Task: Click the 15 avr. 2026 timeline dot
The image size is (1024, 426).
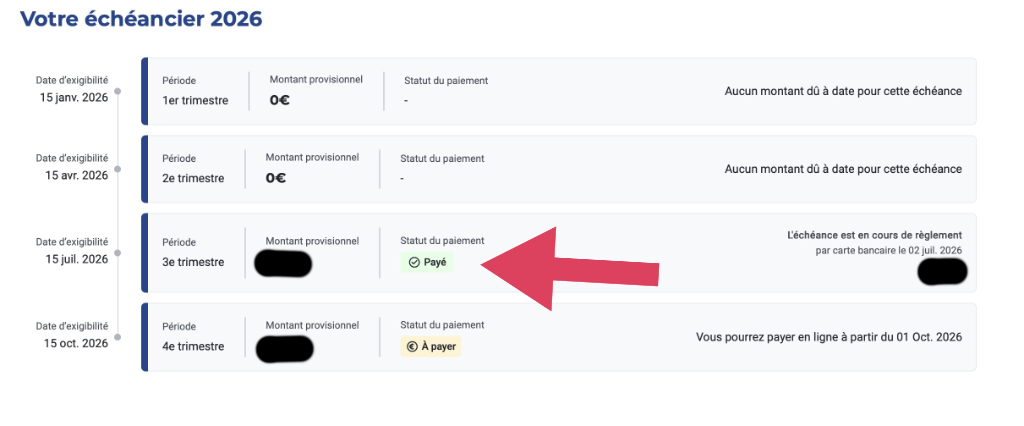Action: tap(118, 169)
